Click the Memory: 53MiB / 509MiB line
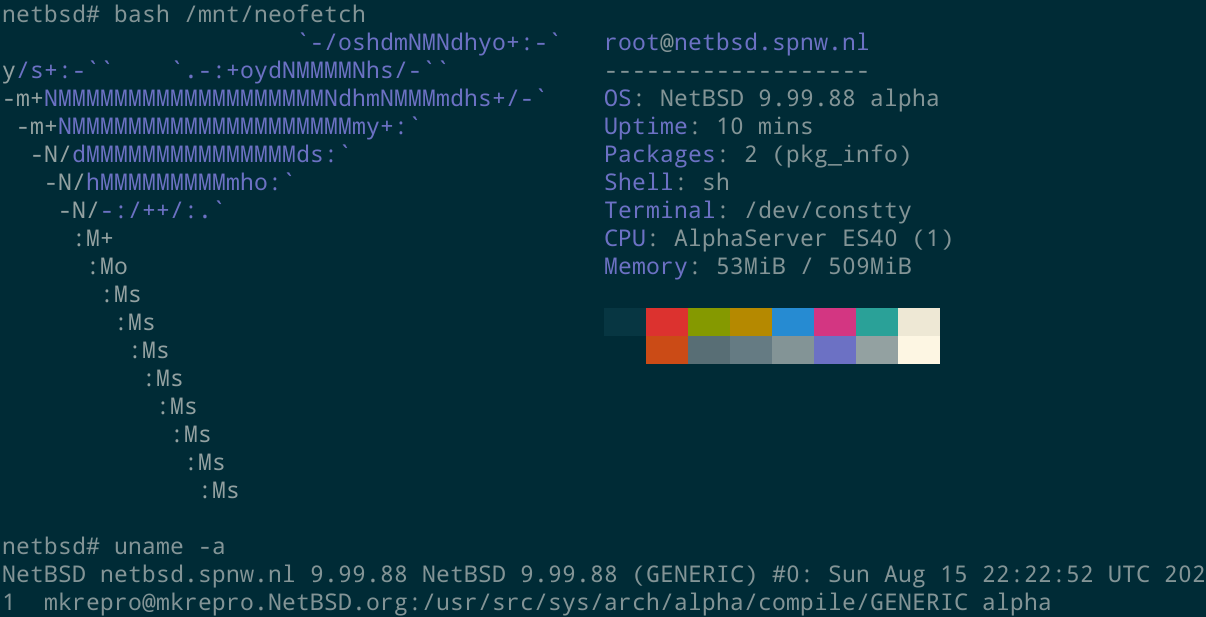This screenshot has width=1206, height=617. (756, 266)
